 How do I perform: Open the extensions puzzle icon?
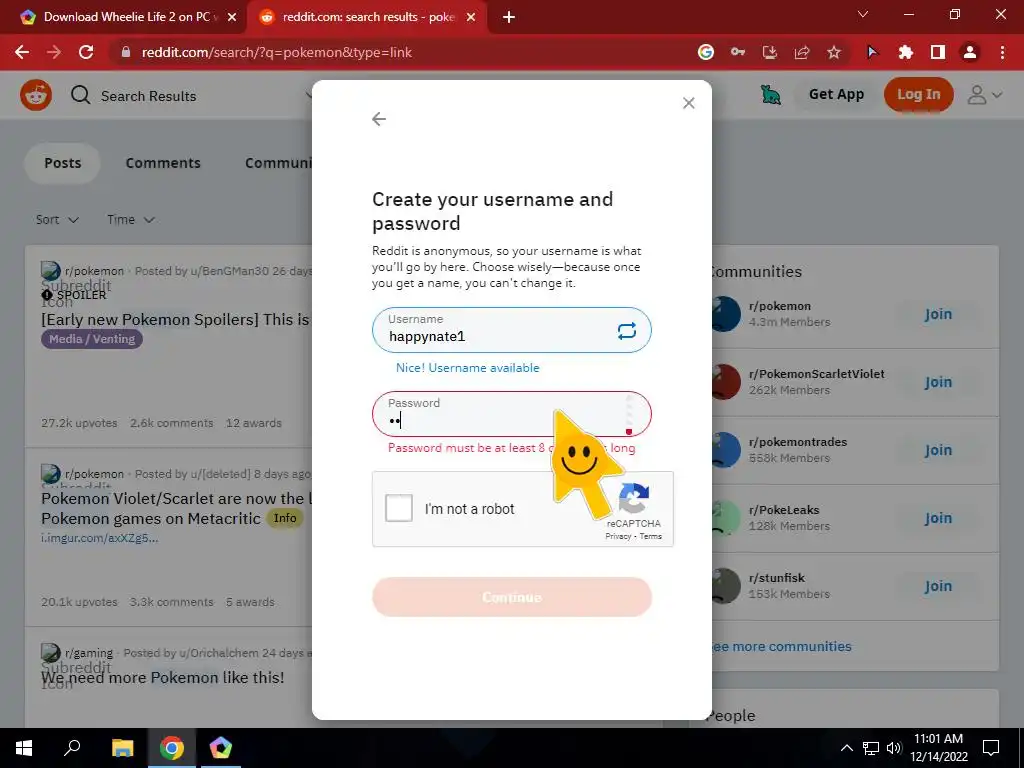pyautogui.click(x=905, y=52)
